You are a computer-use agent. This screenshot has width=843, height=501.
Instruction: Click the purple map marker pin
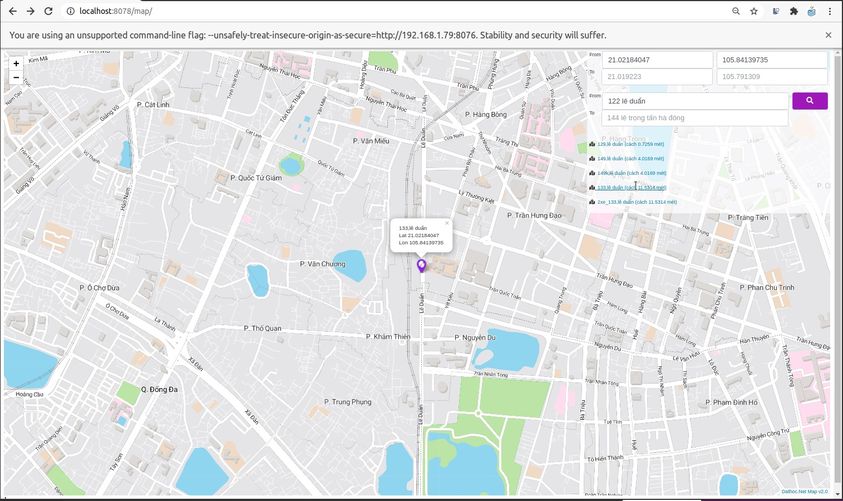pos(422,266)
